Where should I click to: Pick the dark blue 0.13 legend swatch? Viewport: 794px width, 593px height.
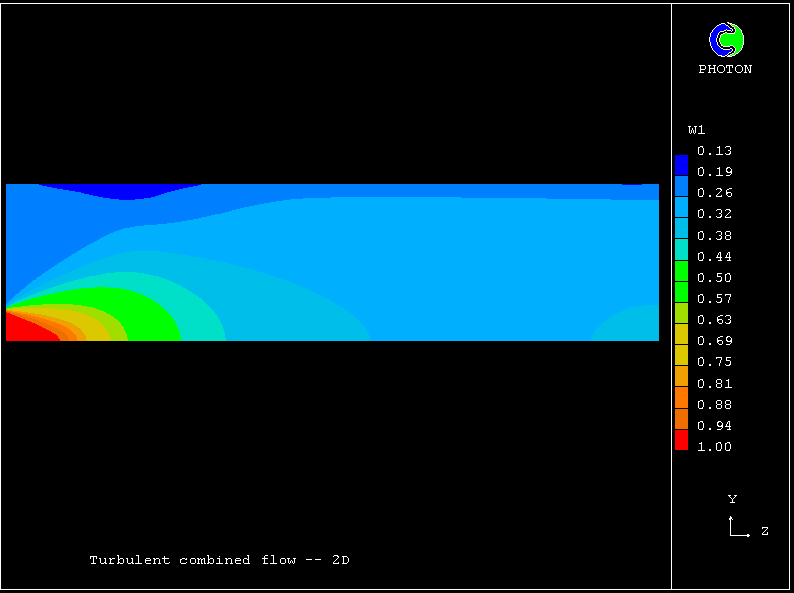tap(681, 165)
